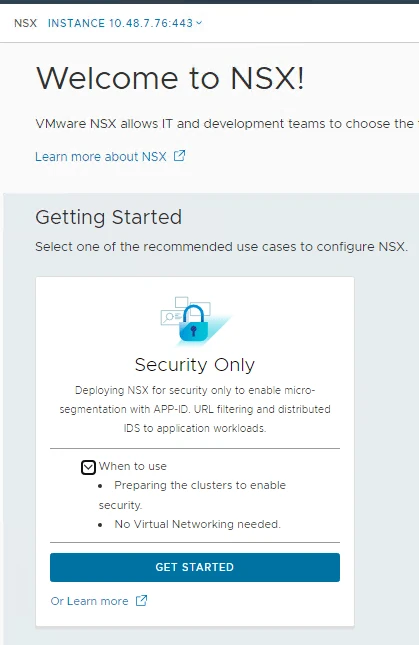Select the Security Only card title
The width and height of the screenshot is (419, 645).
pos(195,365)
